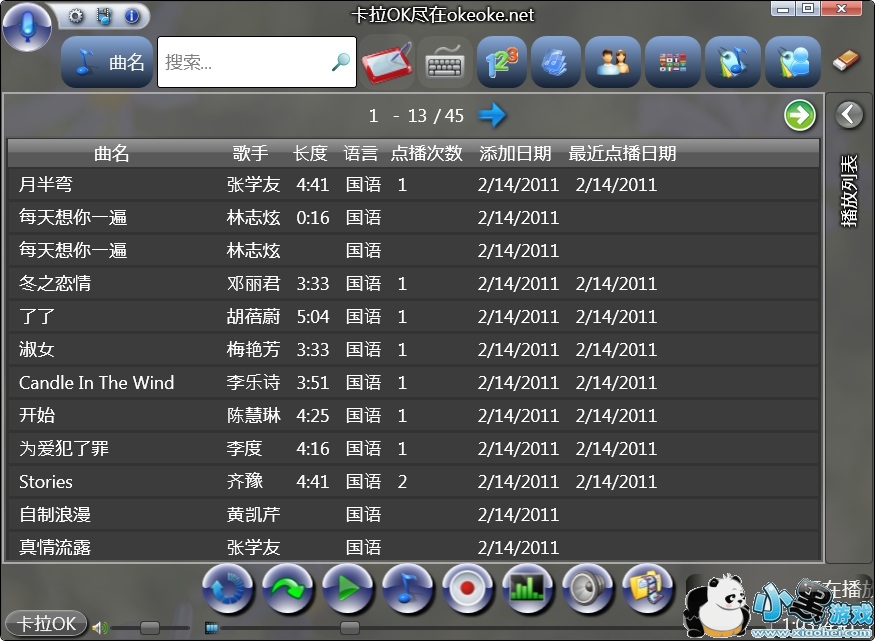Click the microphone orb icon
875x641 pixels.
tap(27, 26)
